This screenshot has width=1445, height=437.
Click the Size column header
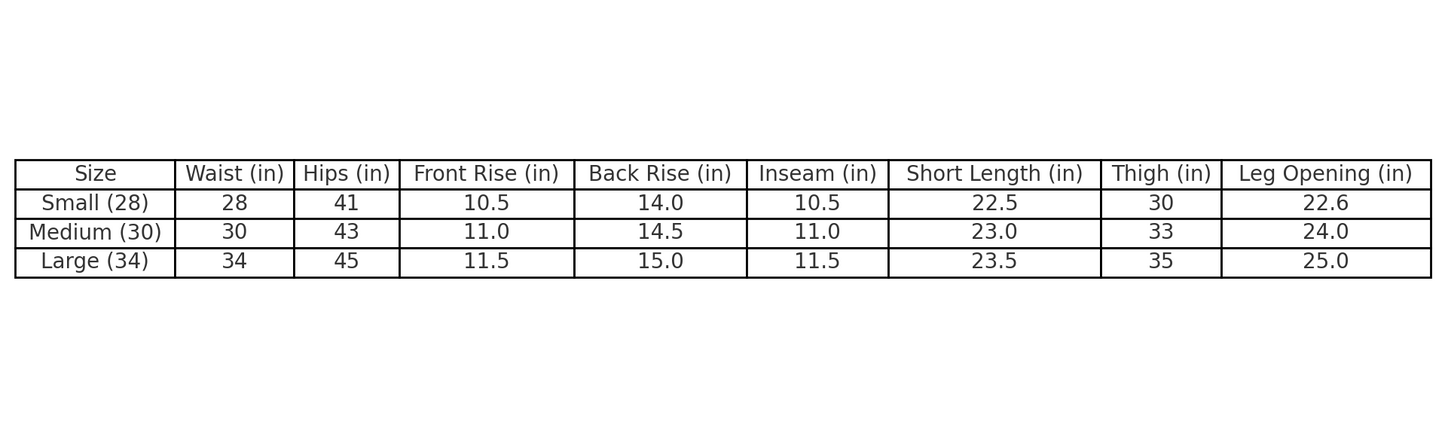(x=95, y=174)
